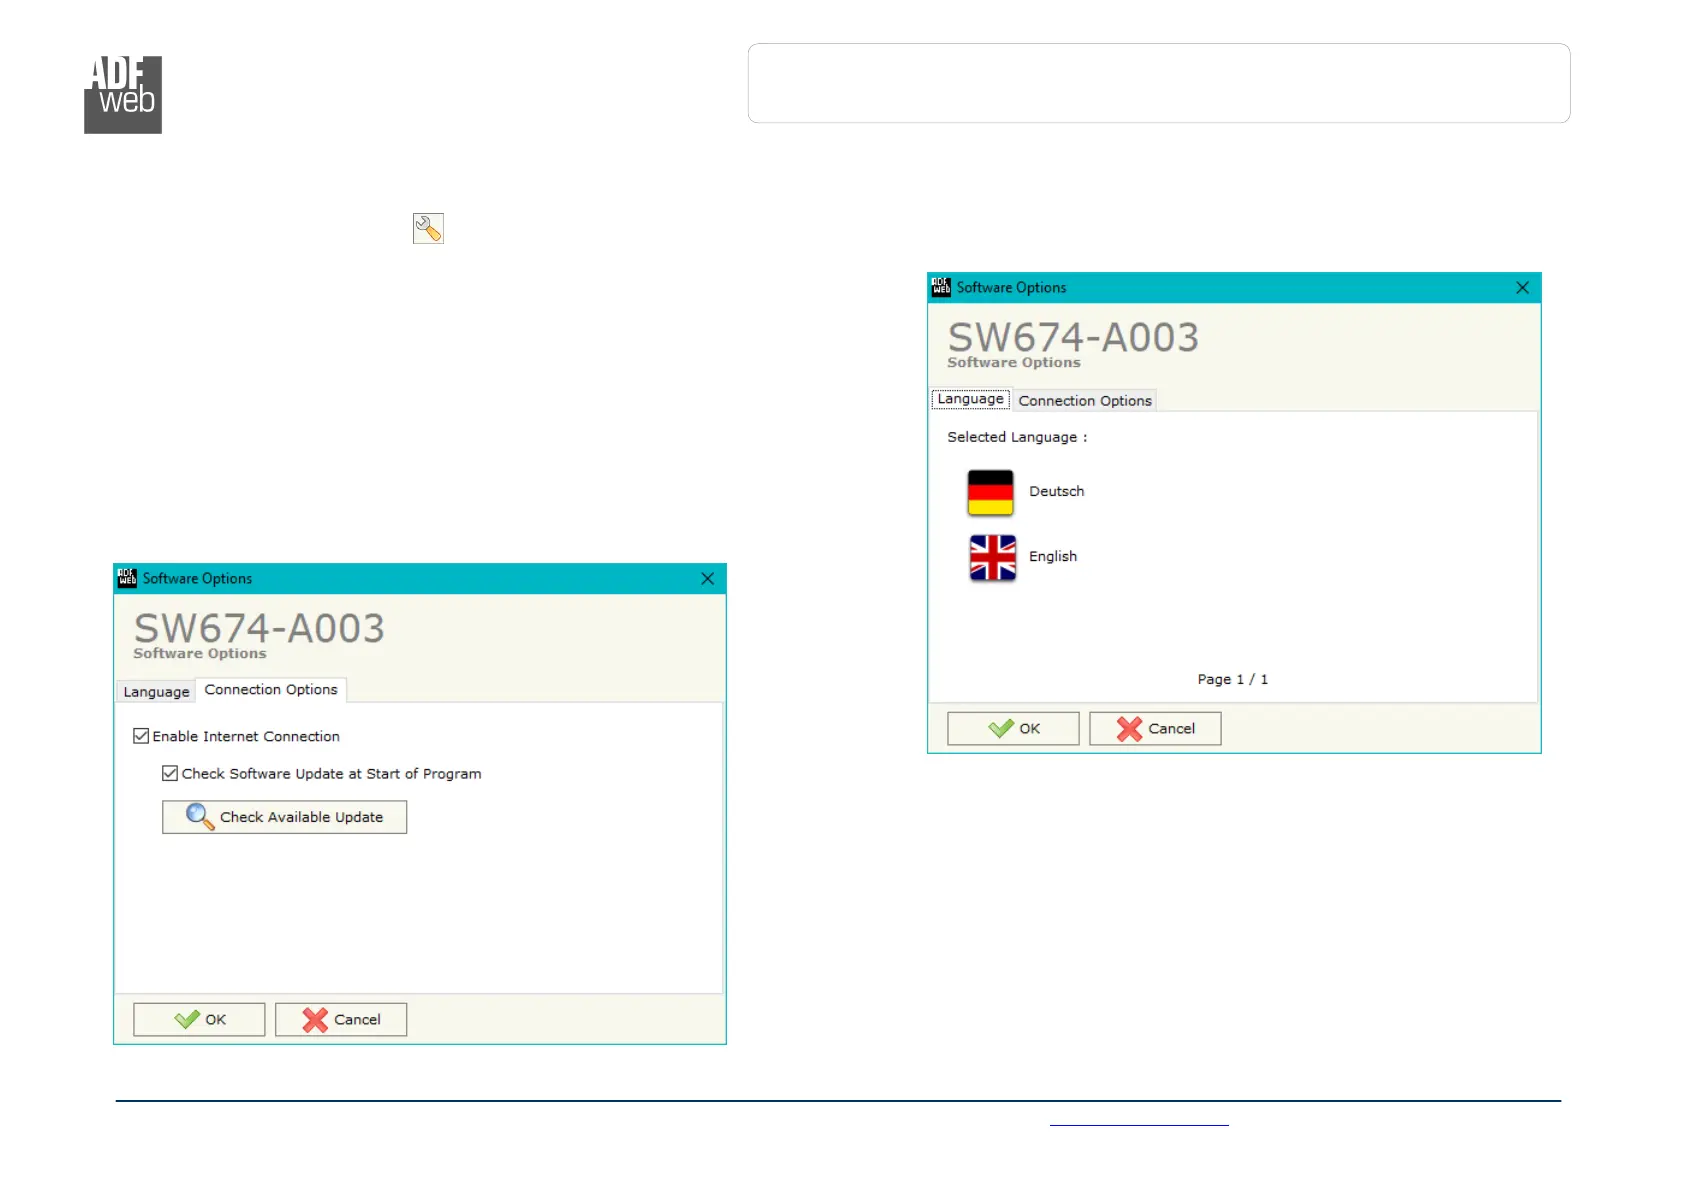Select the German flag icon
The width and height of the screenshot is (1684, 1190).
click(991, 492)
